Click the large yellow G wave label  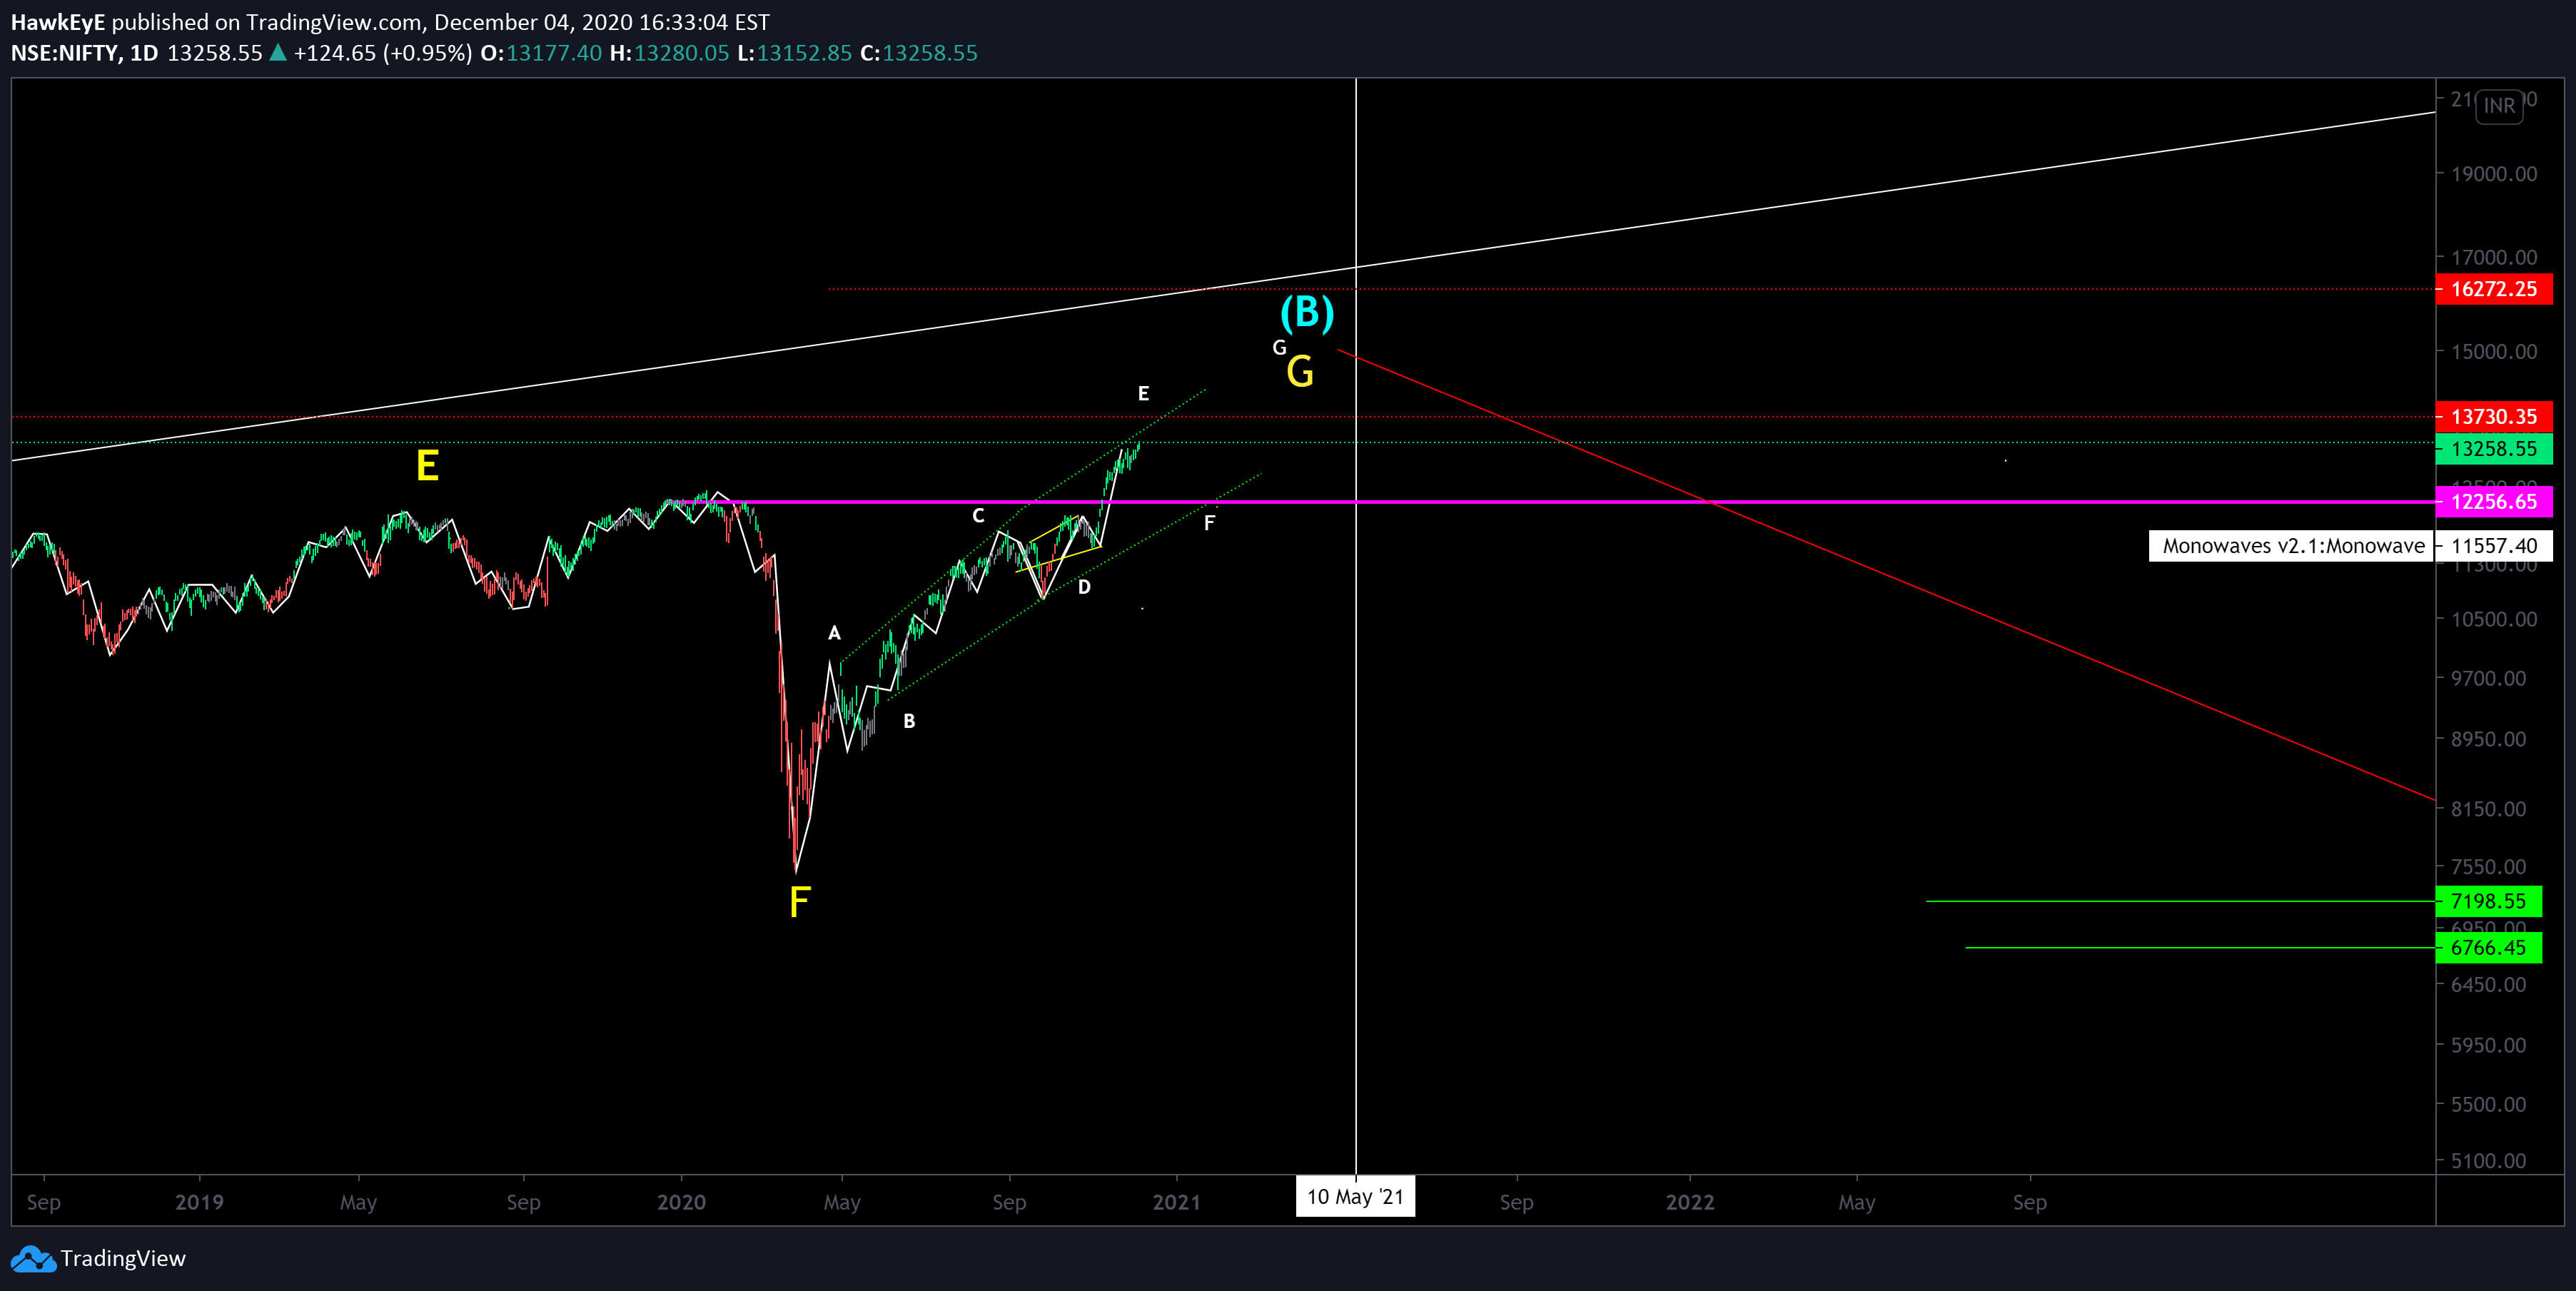[x=1300, y=372]
